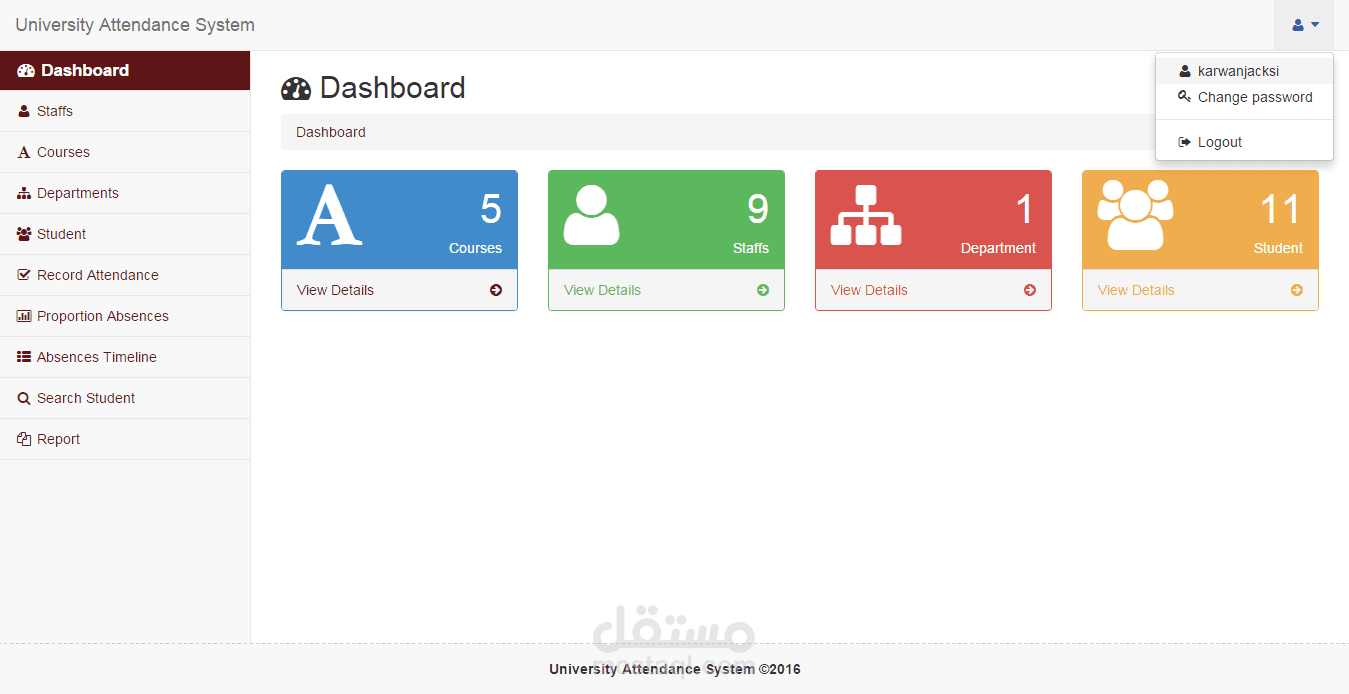This screenshot has width=1349, height=694.
Task: Click the list icon for Absences Timeline
Action: (24, 357)
